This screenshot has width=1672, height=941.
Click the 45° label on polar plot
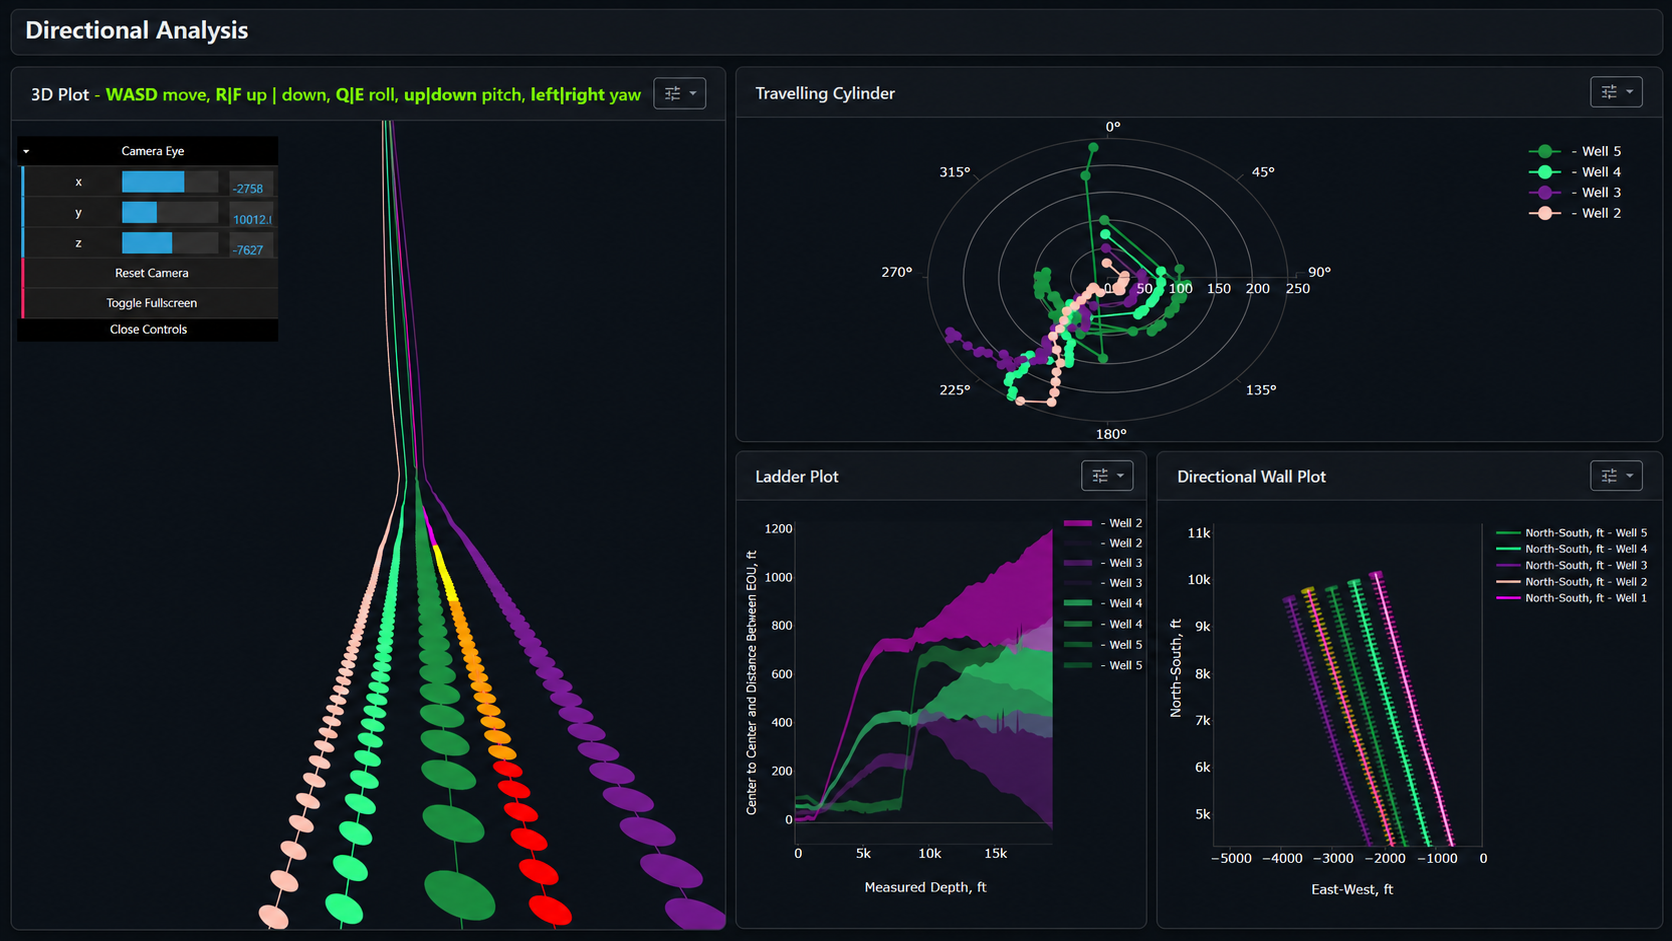(x=1263, y=172)
